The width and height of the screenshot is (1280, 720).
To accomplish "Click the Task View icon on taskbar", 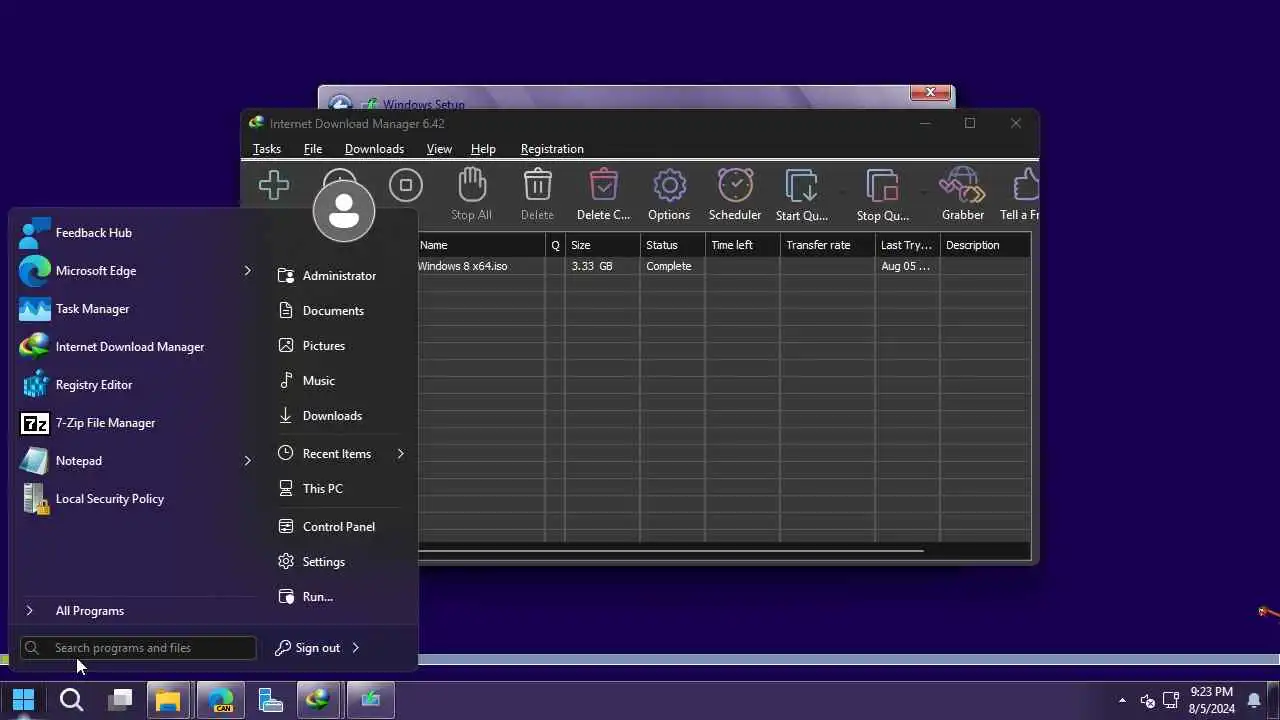I will [120, 699].
